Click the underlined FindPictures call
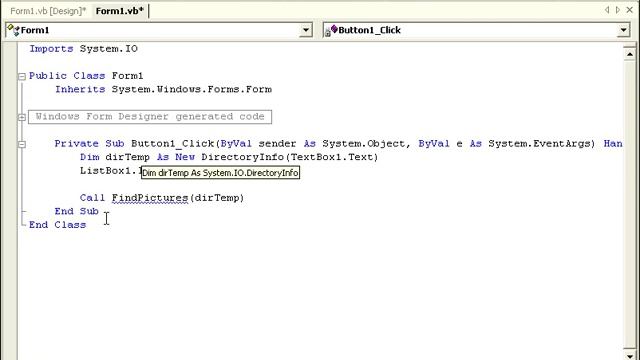Image resolution: width=640 pixels, height=360 pixels. [x=150, y=198]
